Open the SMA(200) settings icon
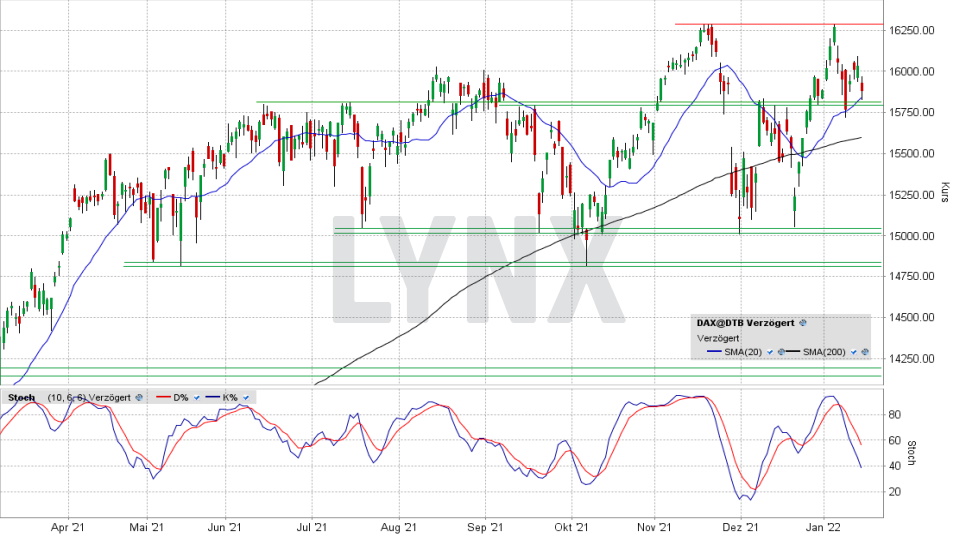 [x=864, y=353]
